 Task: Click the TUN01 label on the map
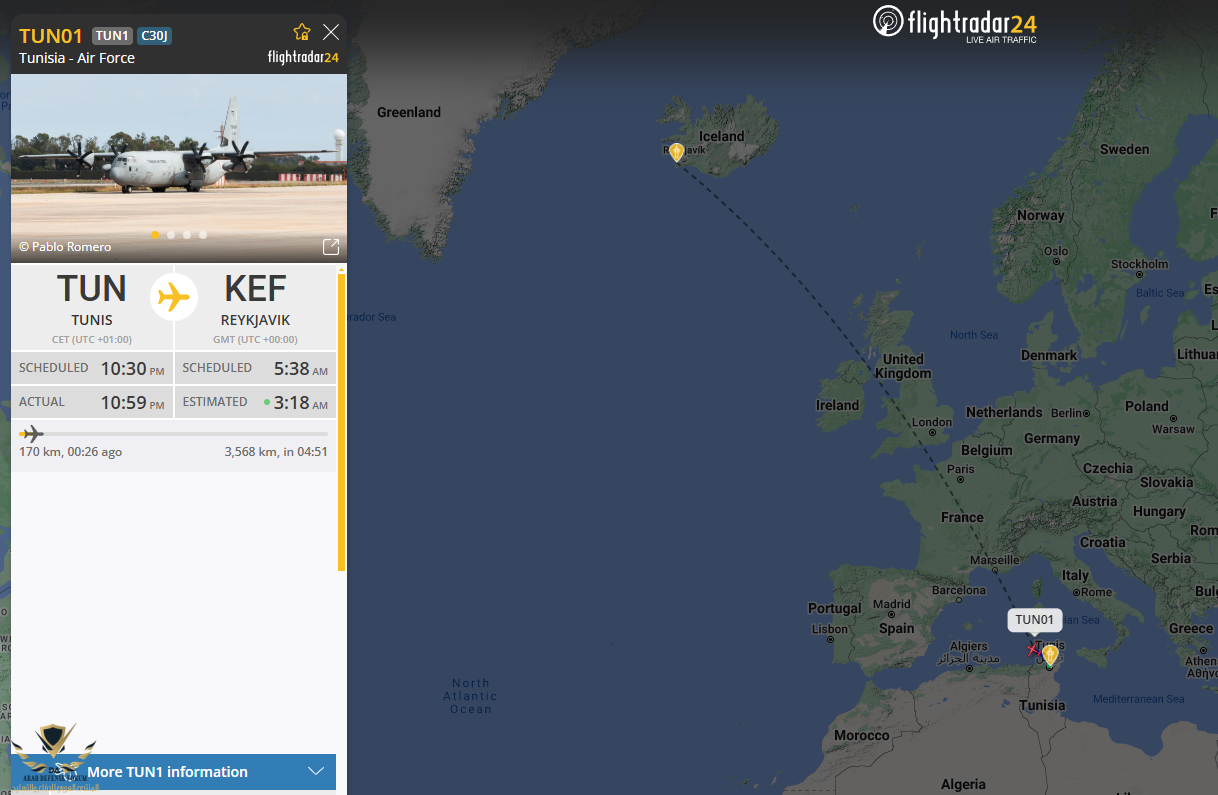click(1035, 620)
